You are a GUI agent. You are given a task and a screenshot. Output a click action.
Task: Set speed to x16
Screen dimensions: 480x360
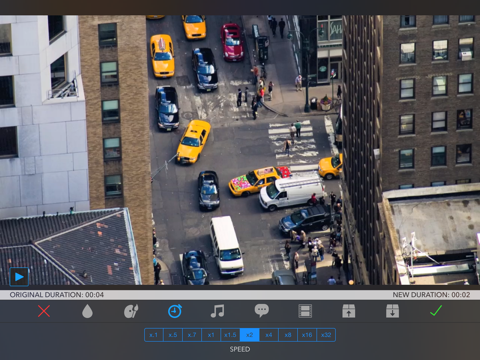point(307,335)
